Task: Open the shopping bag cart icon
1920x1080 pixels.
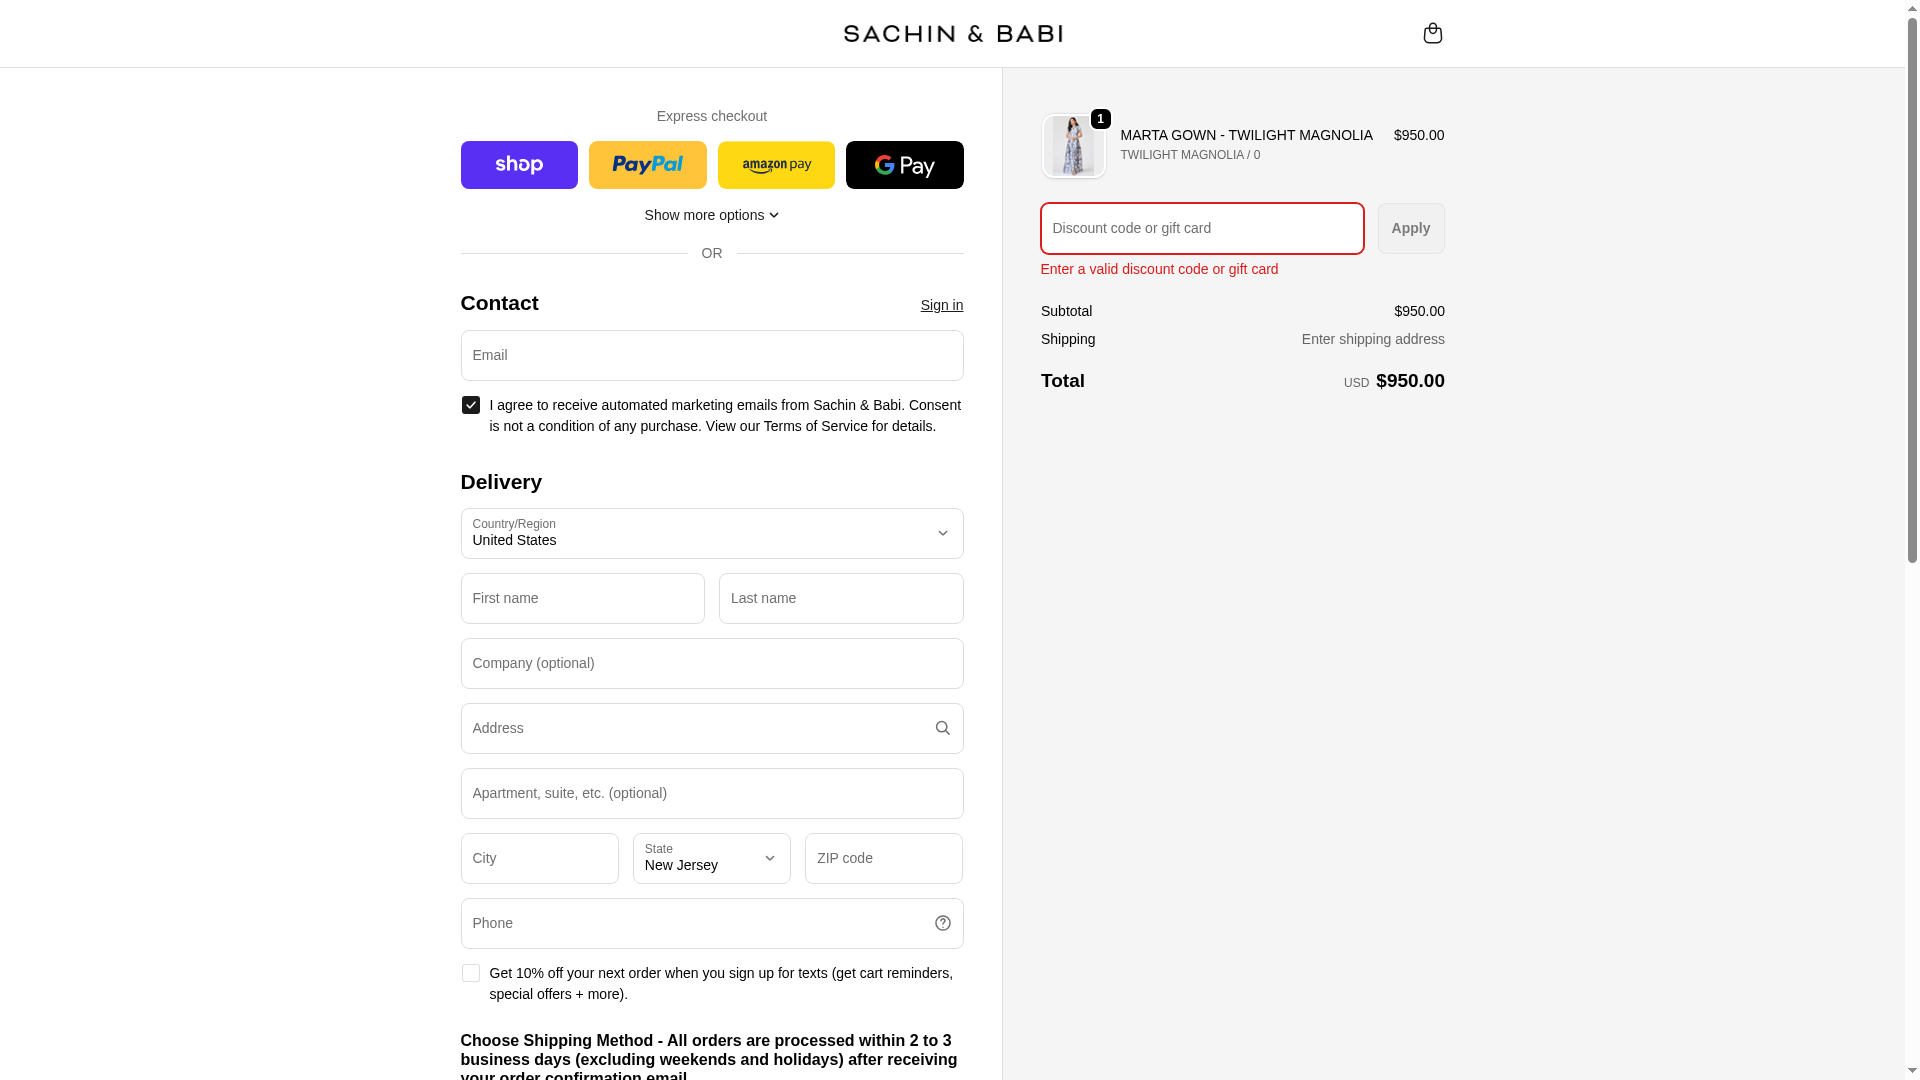Action: [1432, 33]
